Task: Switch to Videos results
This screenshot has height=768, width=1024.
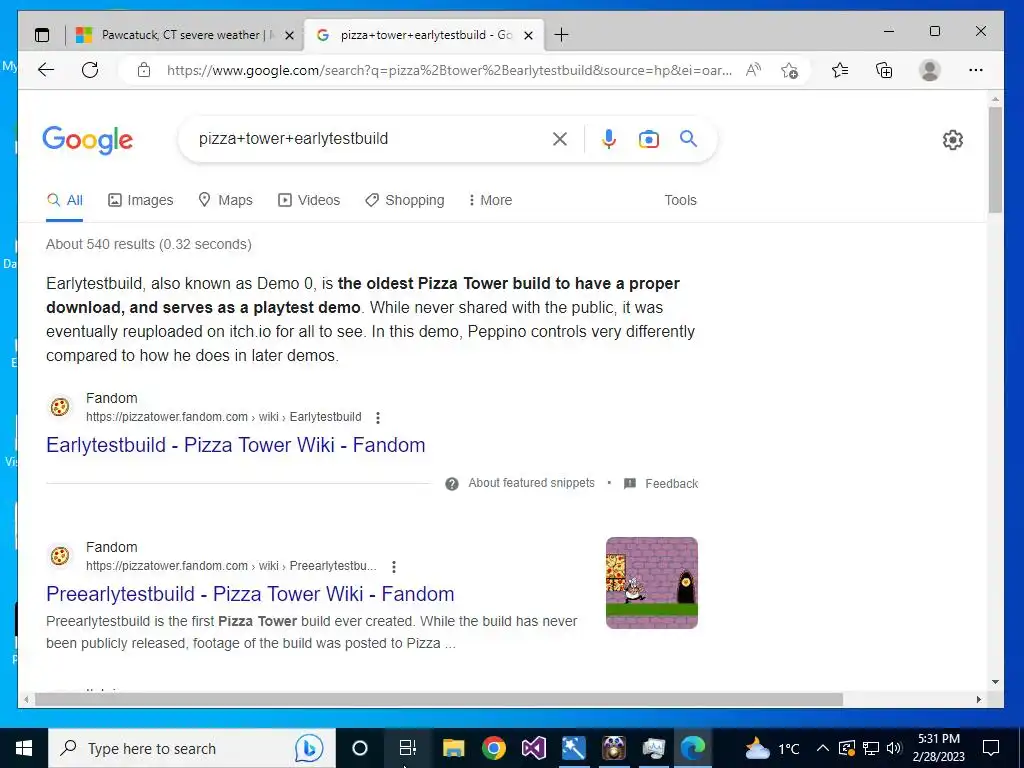Action: (x=309, y=200)
